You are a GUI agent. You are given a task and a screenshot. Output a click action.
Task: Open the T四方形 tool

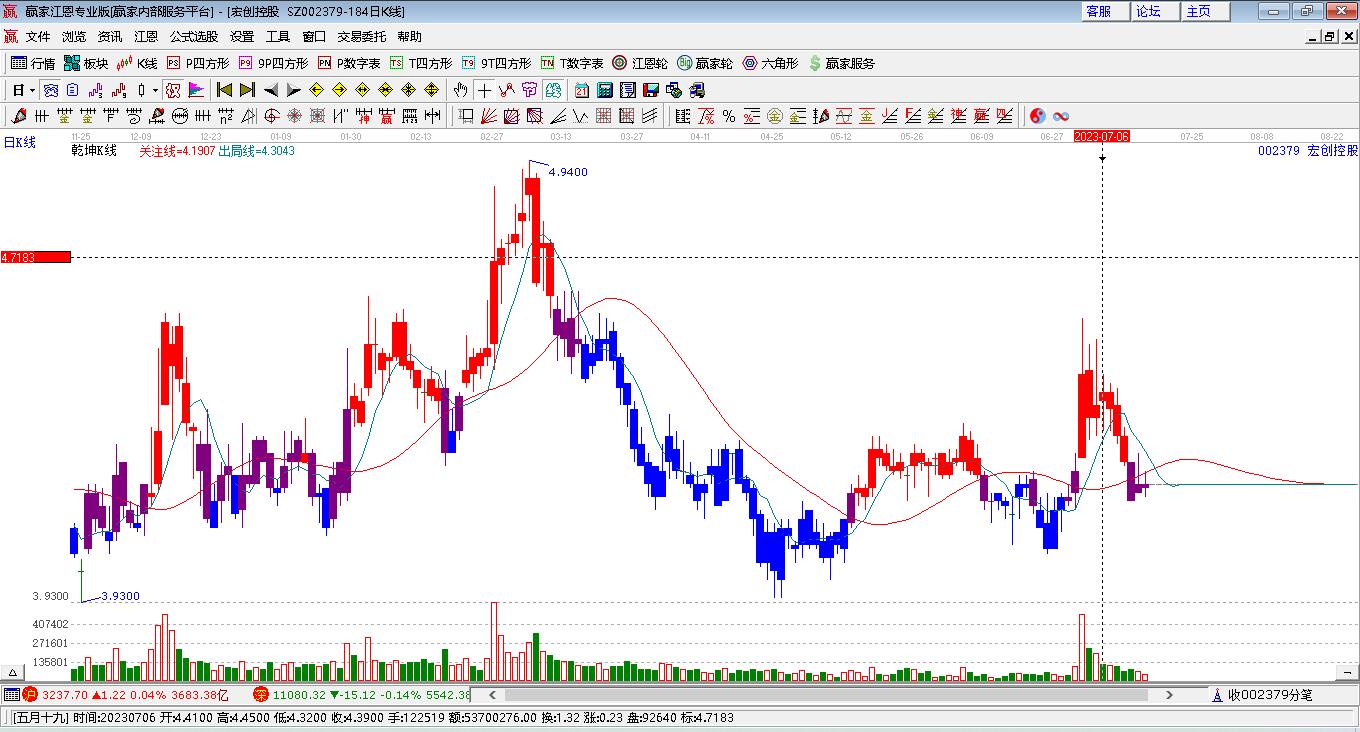(x=421, y=63)
